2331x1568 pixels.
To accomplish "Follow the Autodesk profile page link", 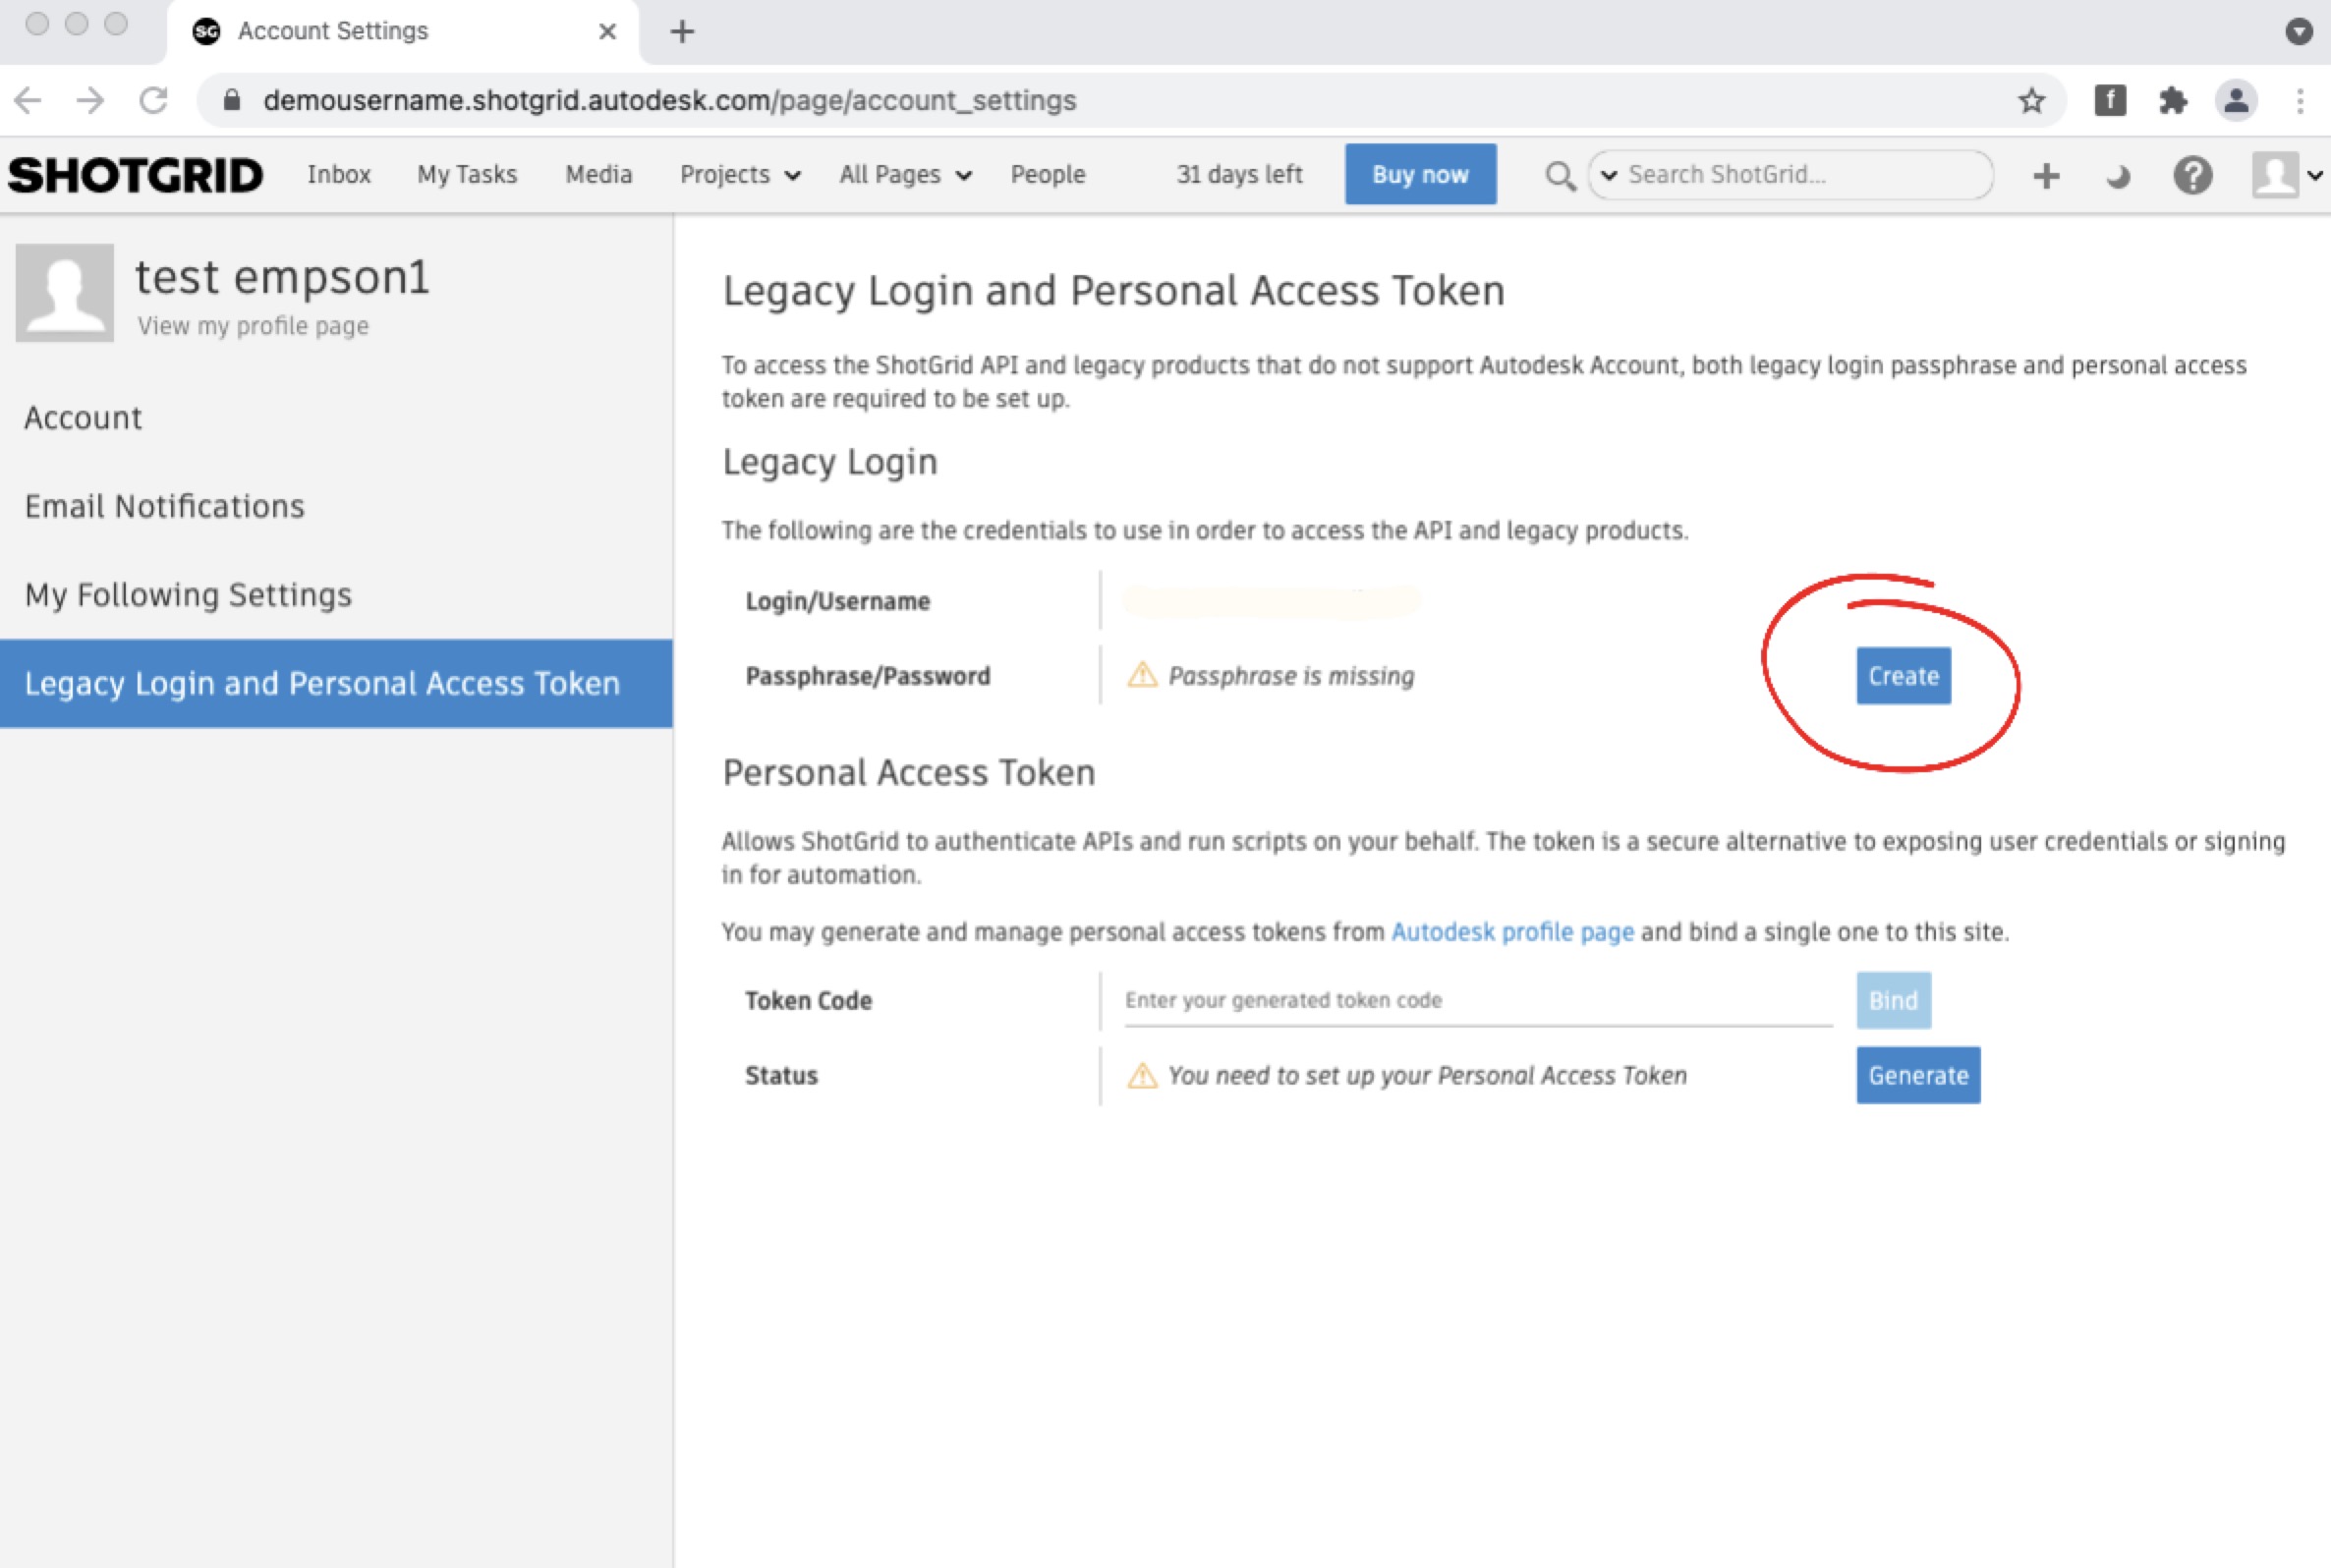I will click(x=1512, y=932).
